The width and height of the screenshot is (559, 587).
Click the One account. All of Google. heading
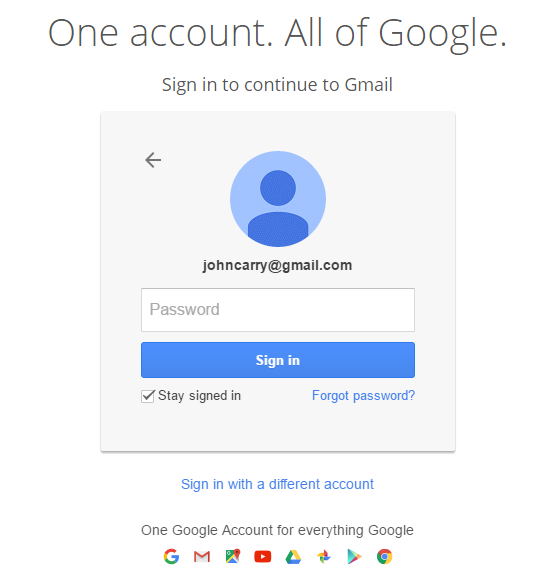pyautogui.click(x=277, y=34)
